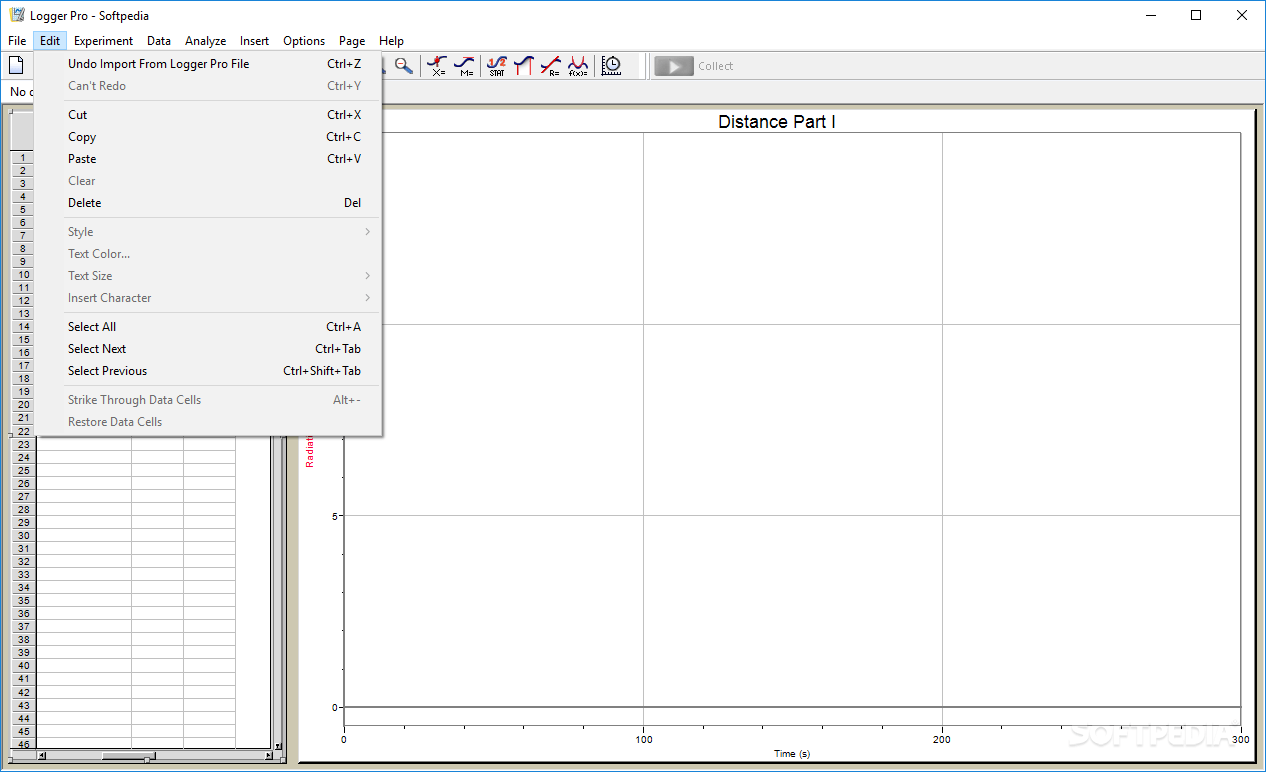Open the Insert menu

[x=254, y=41]
